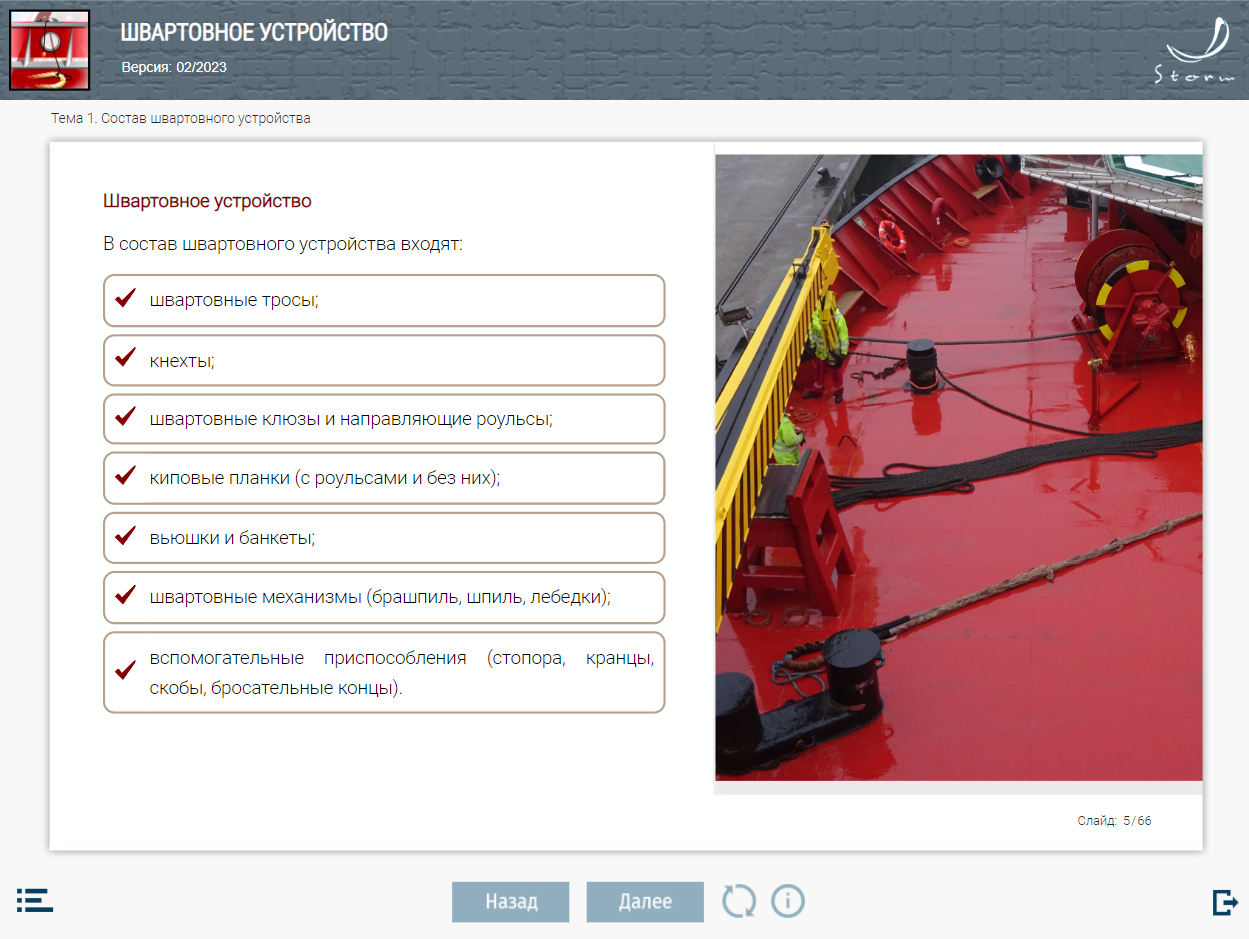Screen dimensions: 1249x939
Task: Open the info circle icon
Action: [x=788, y=901]
